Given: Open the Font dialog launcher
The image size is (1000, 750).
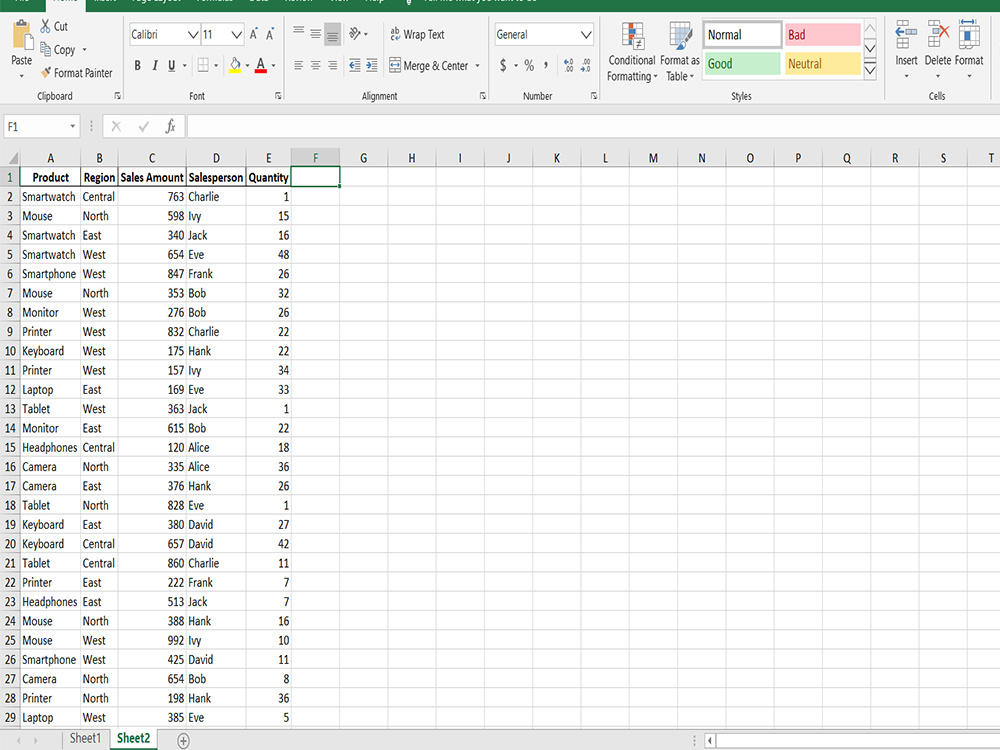Looking at the screenshot, I should coord(278,96).
